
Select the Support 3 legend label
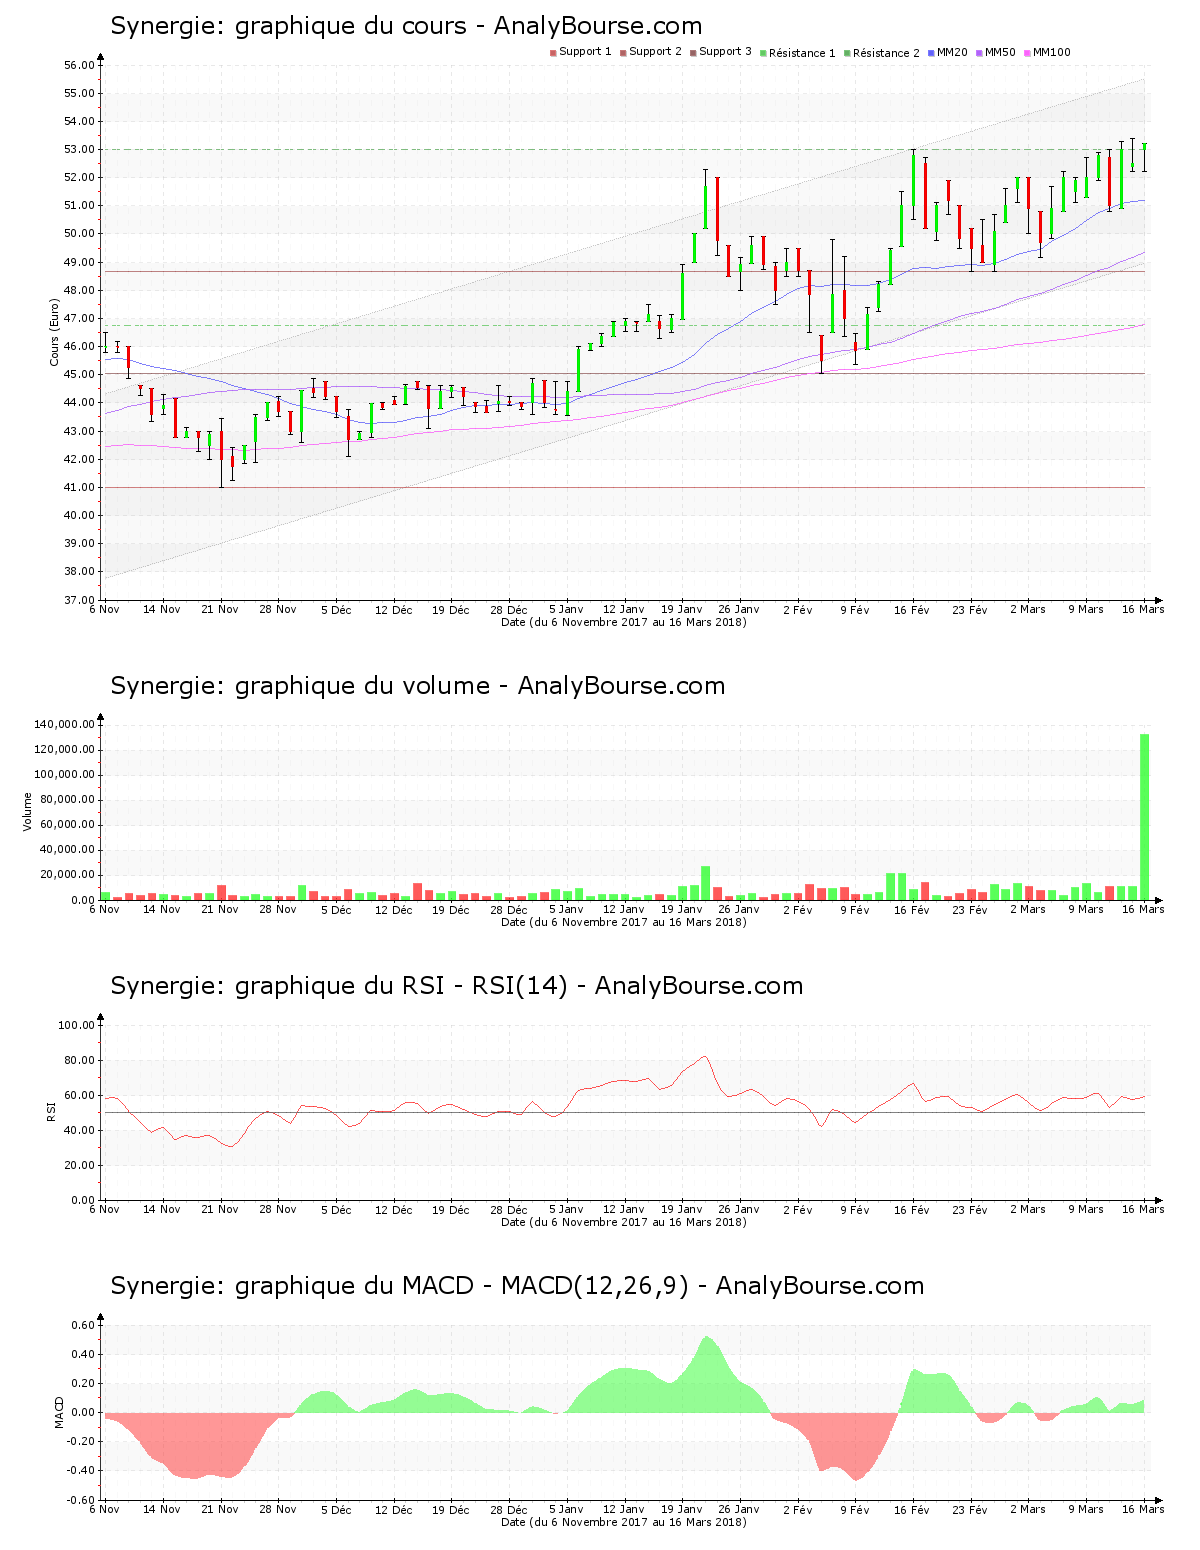[725, 52]
